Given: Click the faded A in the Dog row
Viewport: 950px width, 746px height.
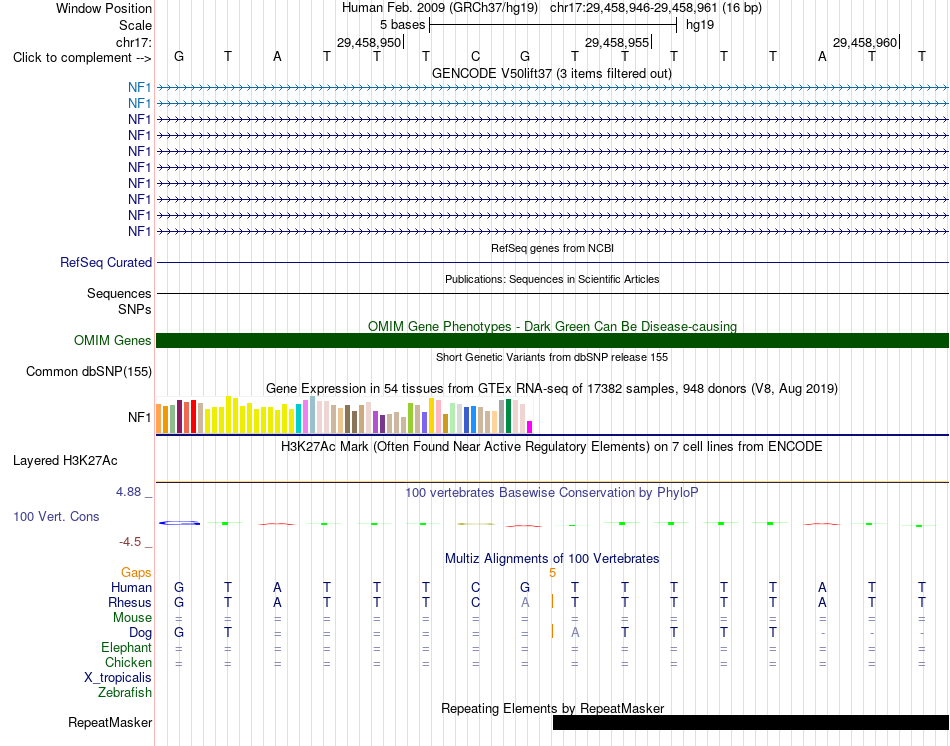Looking at the screenshot, I should [575, 632].
